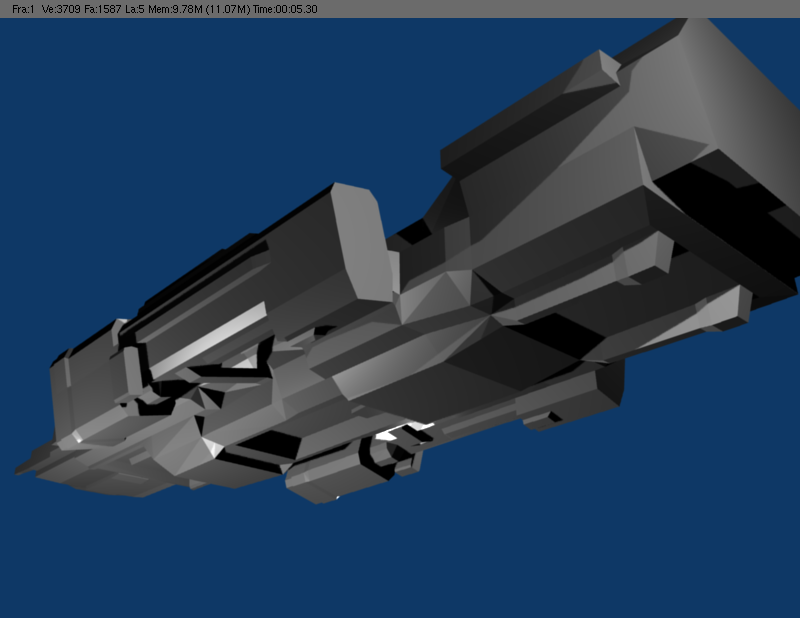Viewport: 800px width, 618px height.
Task: Select the 'Mem:9.78M (11.07M)' memory readout
Action: [199, 9]
